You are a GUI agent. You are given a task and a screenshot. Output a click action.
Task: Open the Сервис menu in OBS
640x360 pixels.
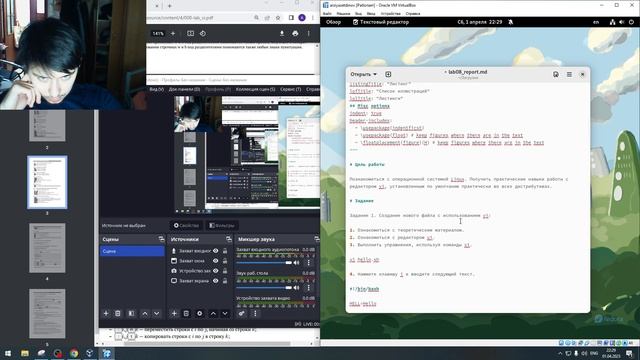291,89
